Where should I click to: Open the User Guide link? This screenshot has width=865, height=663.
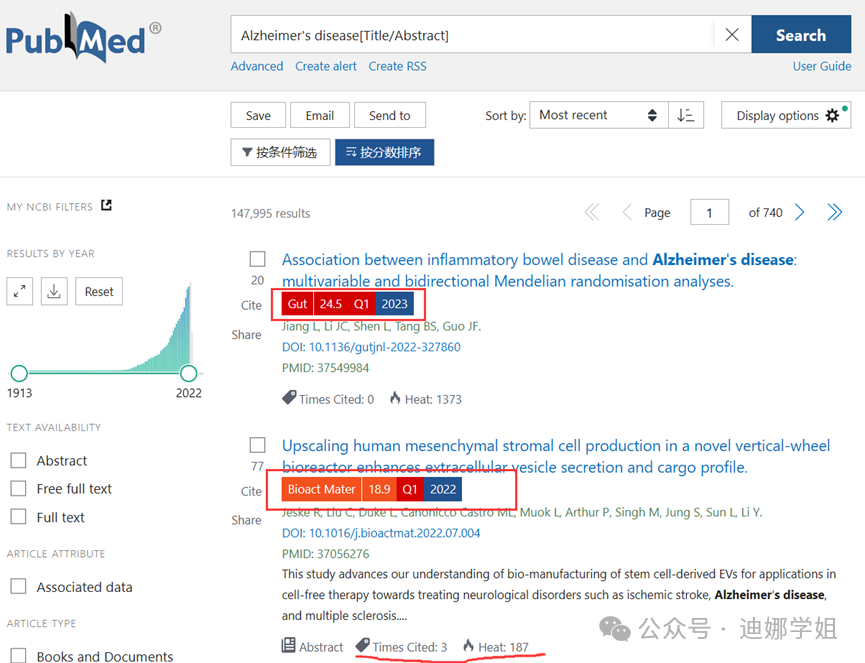coord(822,66)
